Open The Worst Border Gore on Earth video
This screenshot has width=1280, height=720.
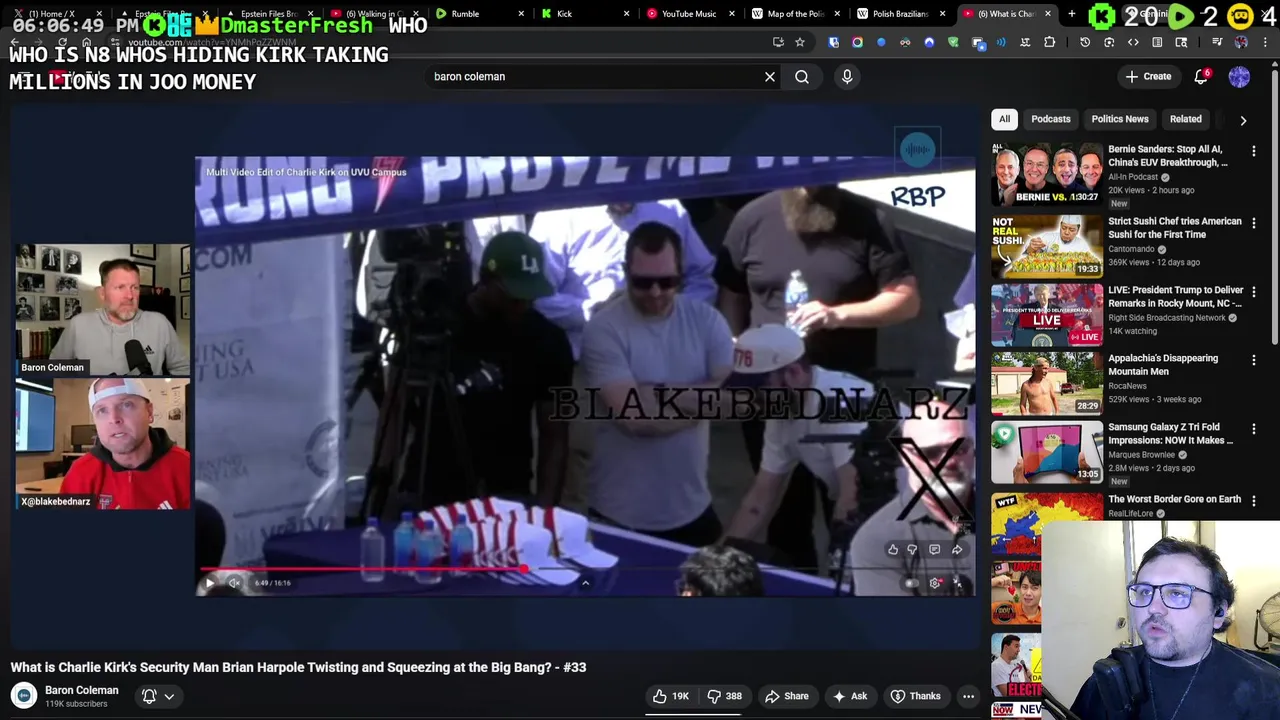pyautogui.click(x=1174, y=499)
